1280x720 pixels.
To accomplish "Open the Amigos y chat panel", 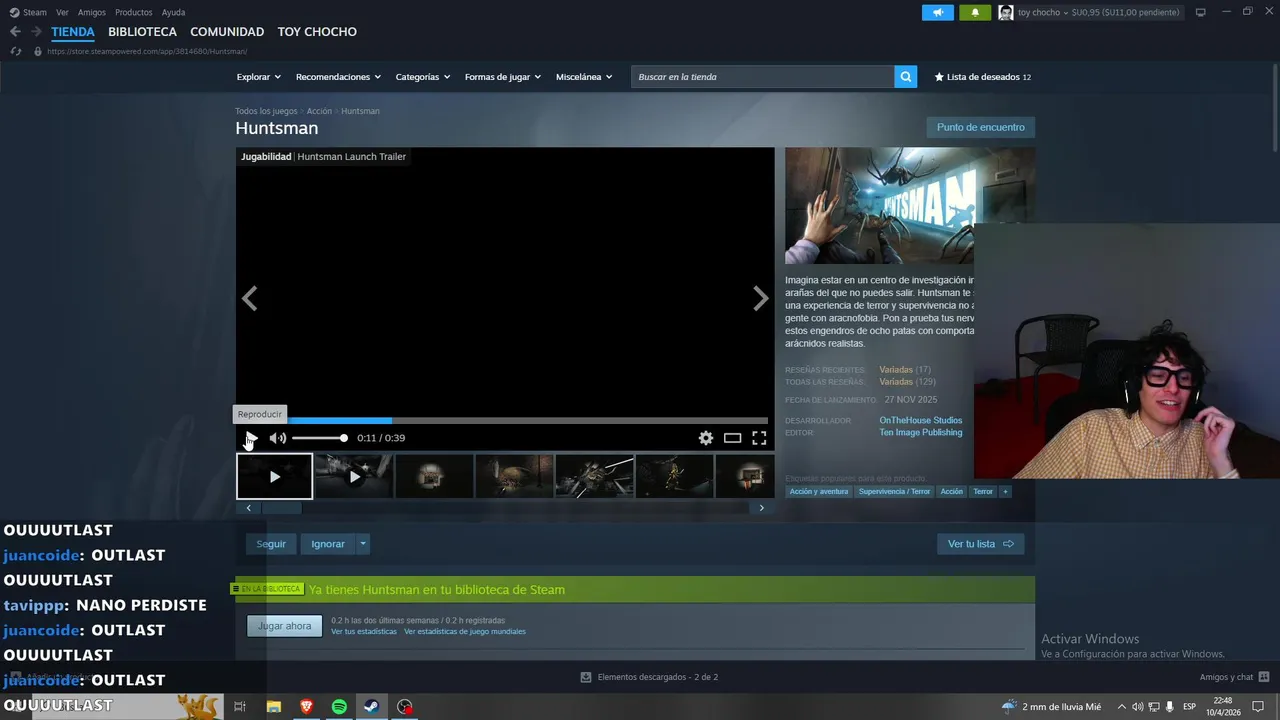I will pos(1235,677).
